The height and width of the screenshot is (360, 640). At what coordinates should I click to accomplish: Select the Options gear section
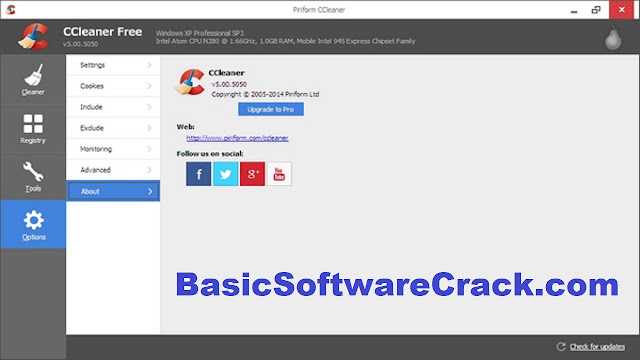[33, 224]
